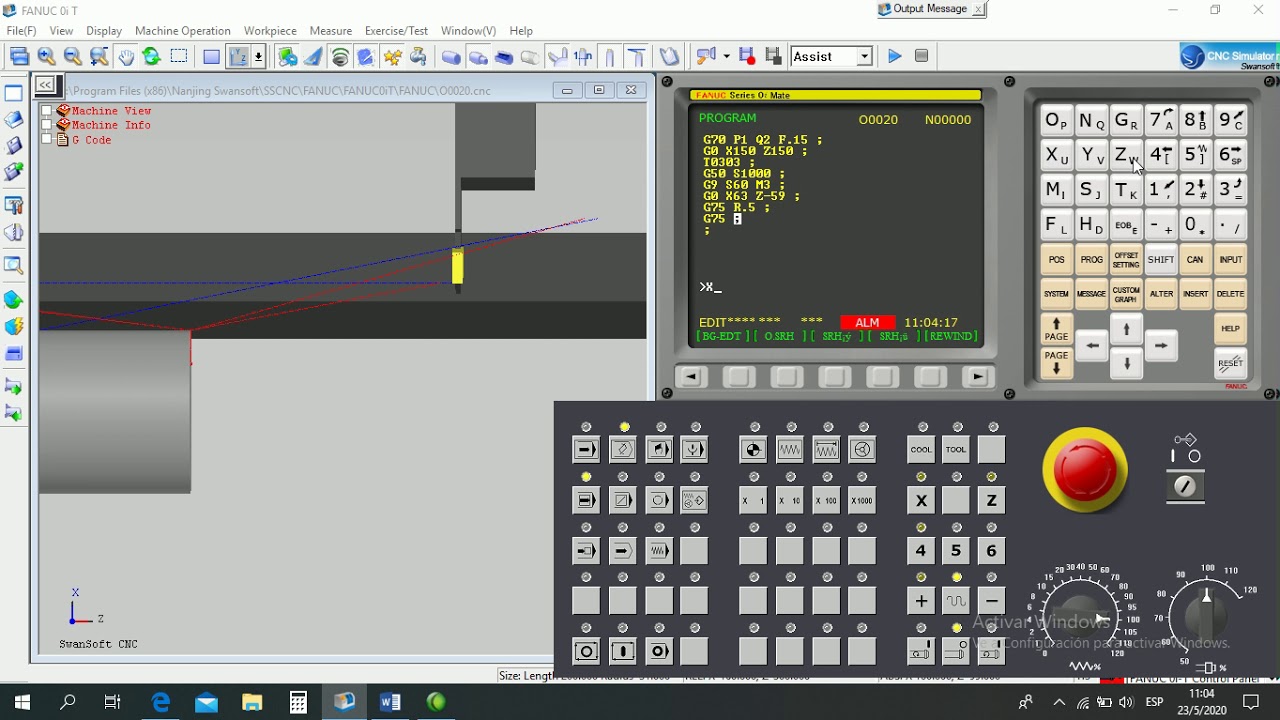Open the Display menu
The width and height of the screenshot is (1280, 720).
tap(104, 31)
